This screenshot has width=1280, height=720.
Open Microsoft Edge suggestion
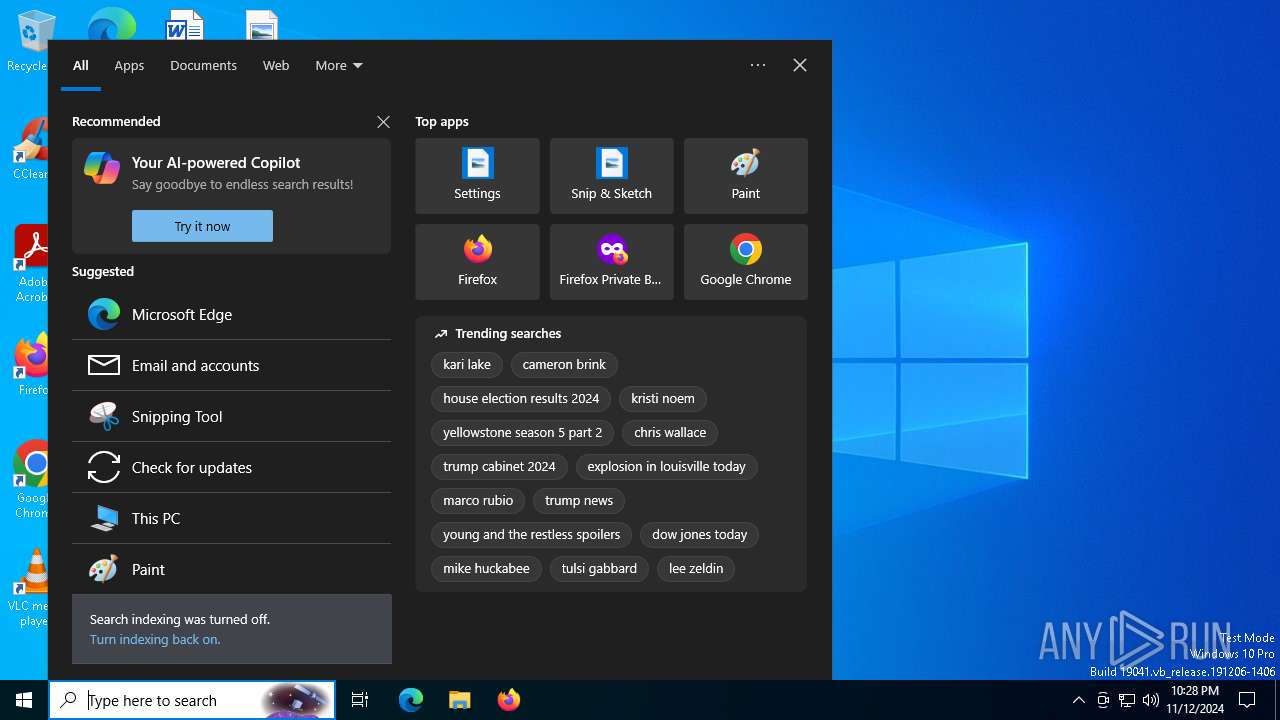[x=231, y=314]
